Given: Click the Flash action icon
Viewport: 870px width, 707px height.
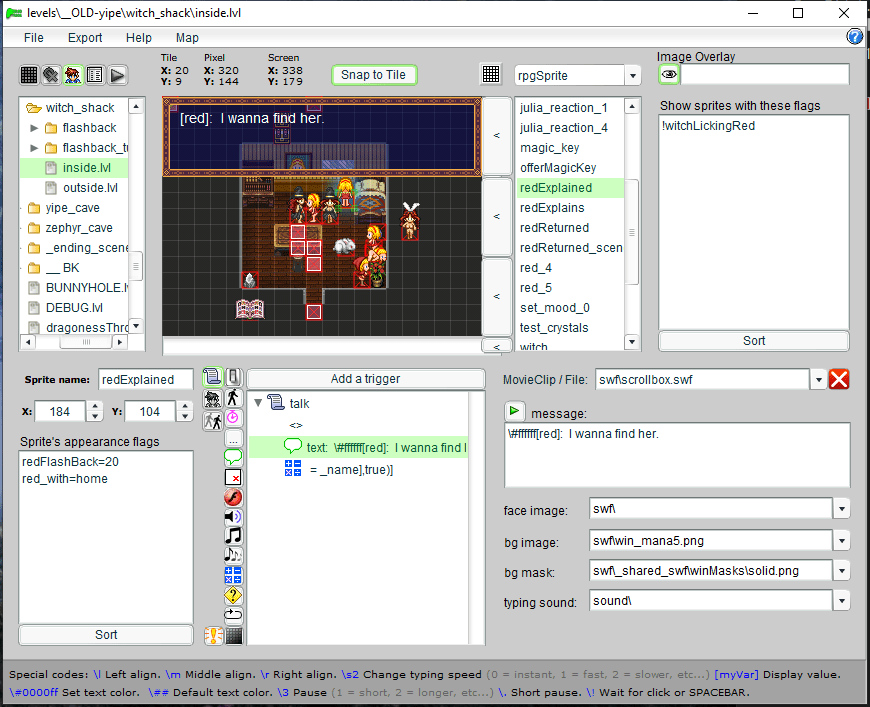Looking at the screenshot, I should pos(233,497).
